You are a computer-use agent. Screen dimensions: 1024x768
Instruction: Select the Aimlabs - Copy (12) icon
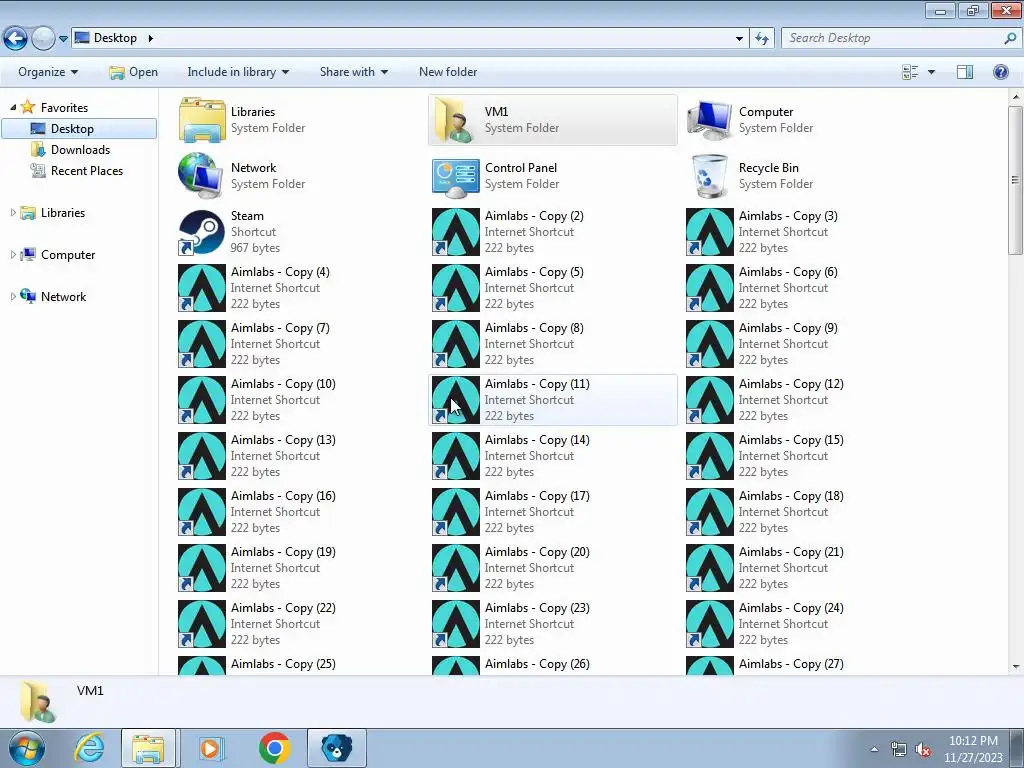[x=710, y=400]
